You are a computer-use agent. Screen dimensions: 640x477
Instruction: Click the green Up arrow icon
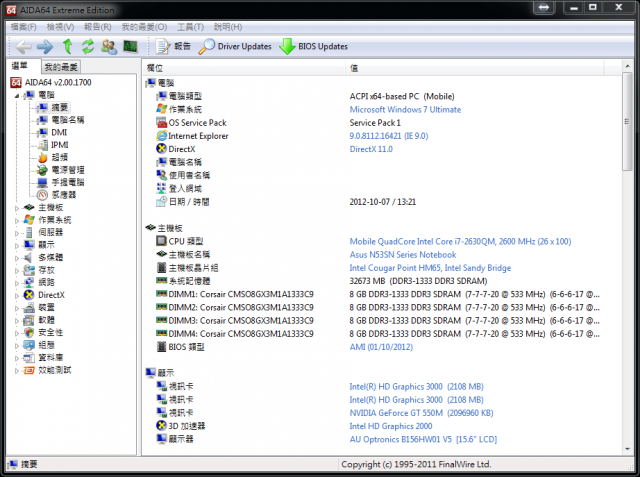pos(68,47)
